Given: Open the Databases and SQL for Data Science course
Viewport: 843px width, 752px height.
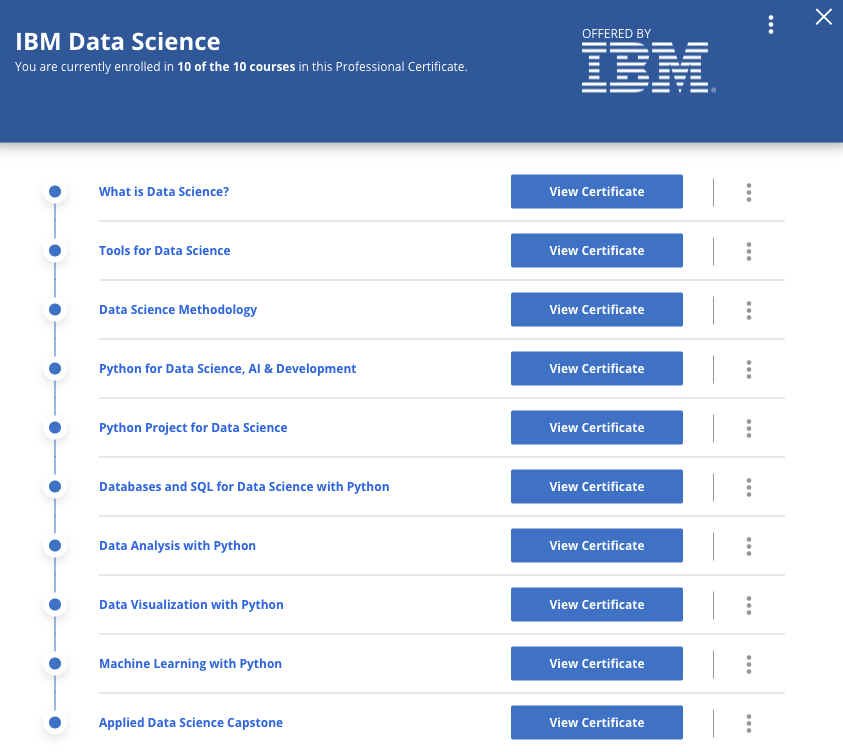Looking at the screenshot, I should (244, 486).
